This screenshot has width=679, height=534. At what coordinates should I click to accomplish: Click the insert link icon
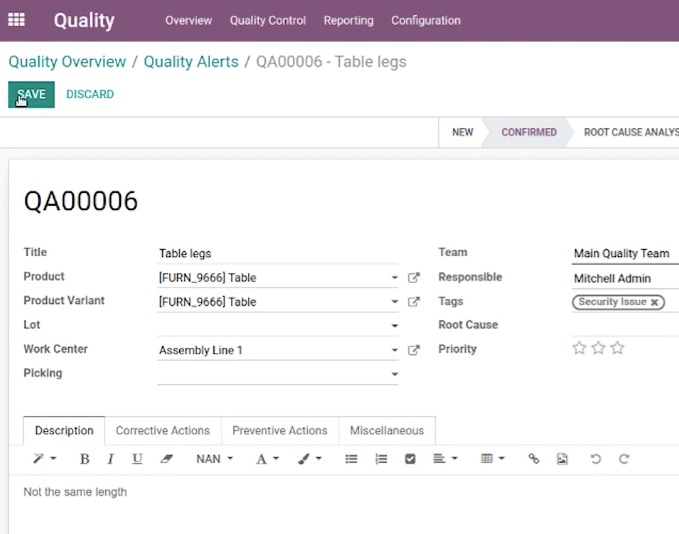tap(534, 459)
